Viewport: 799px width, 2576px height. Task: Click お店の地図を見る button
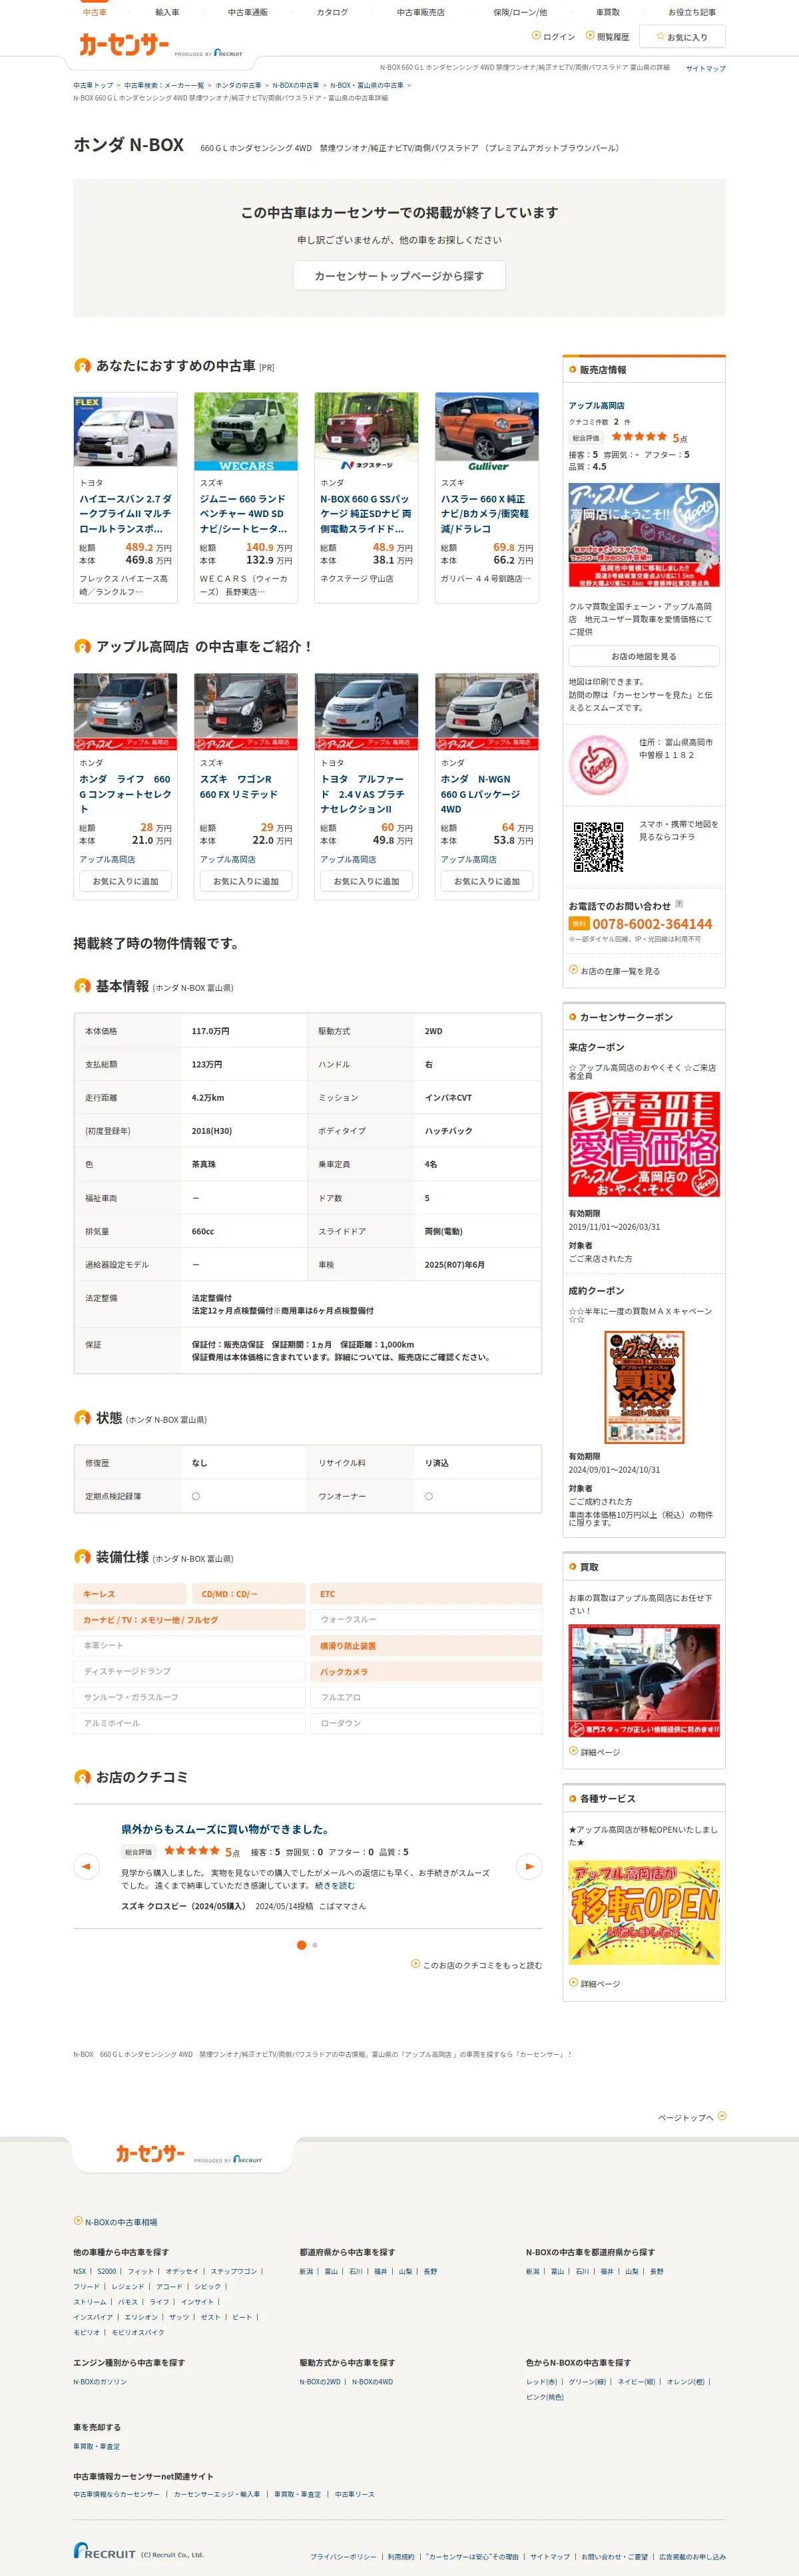click(x=644, y=656)
